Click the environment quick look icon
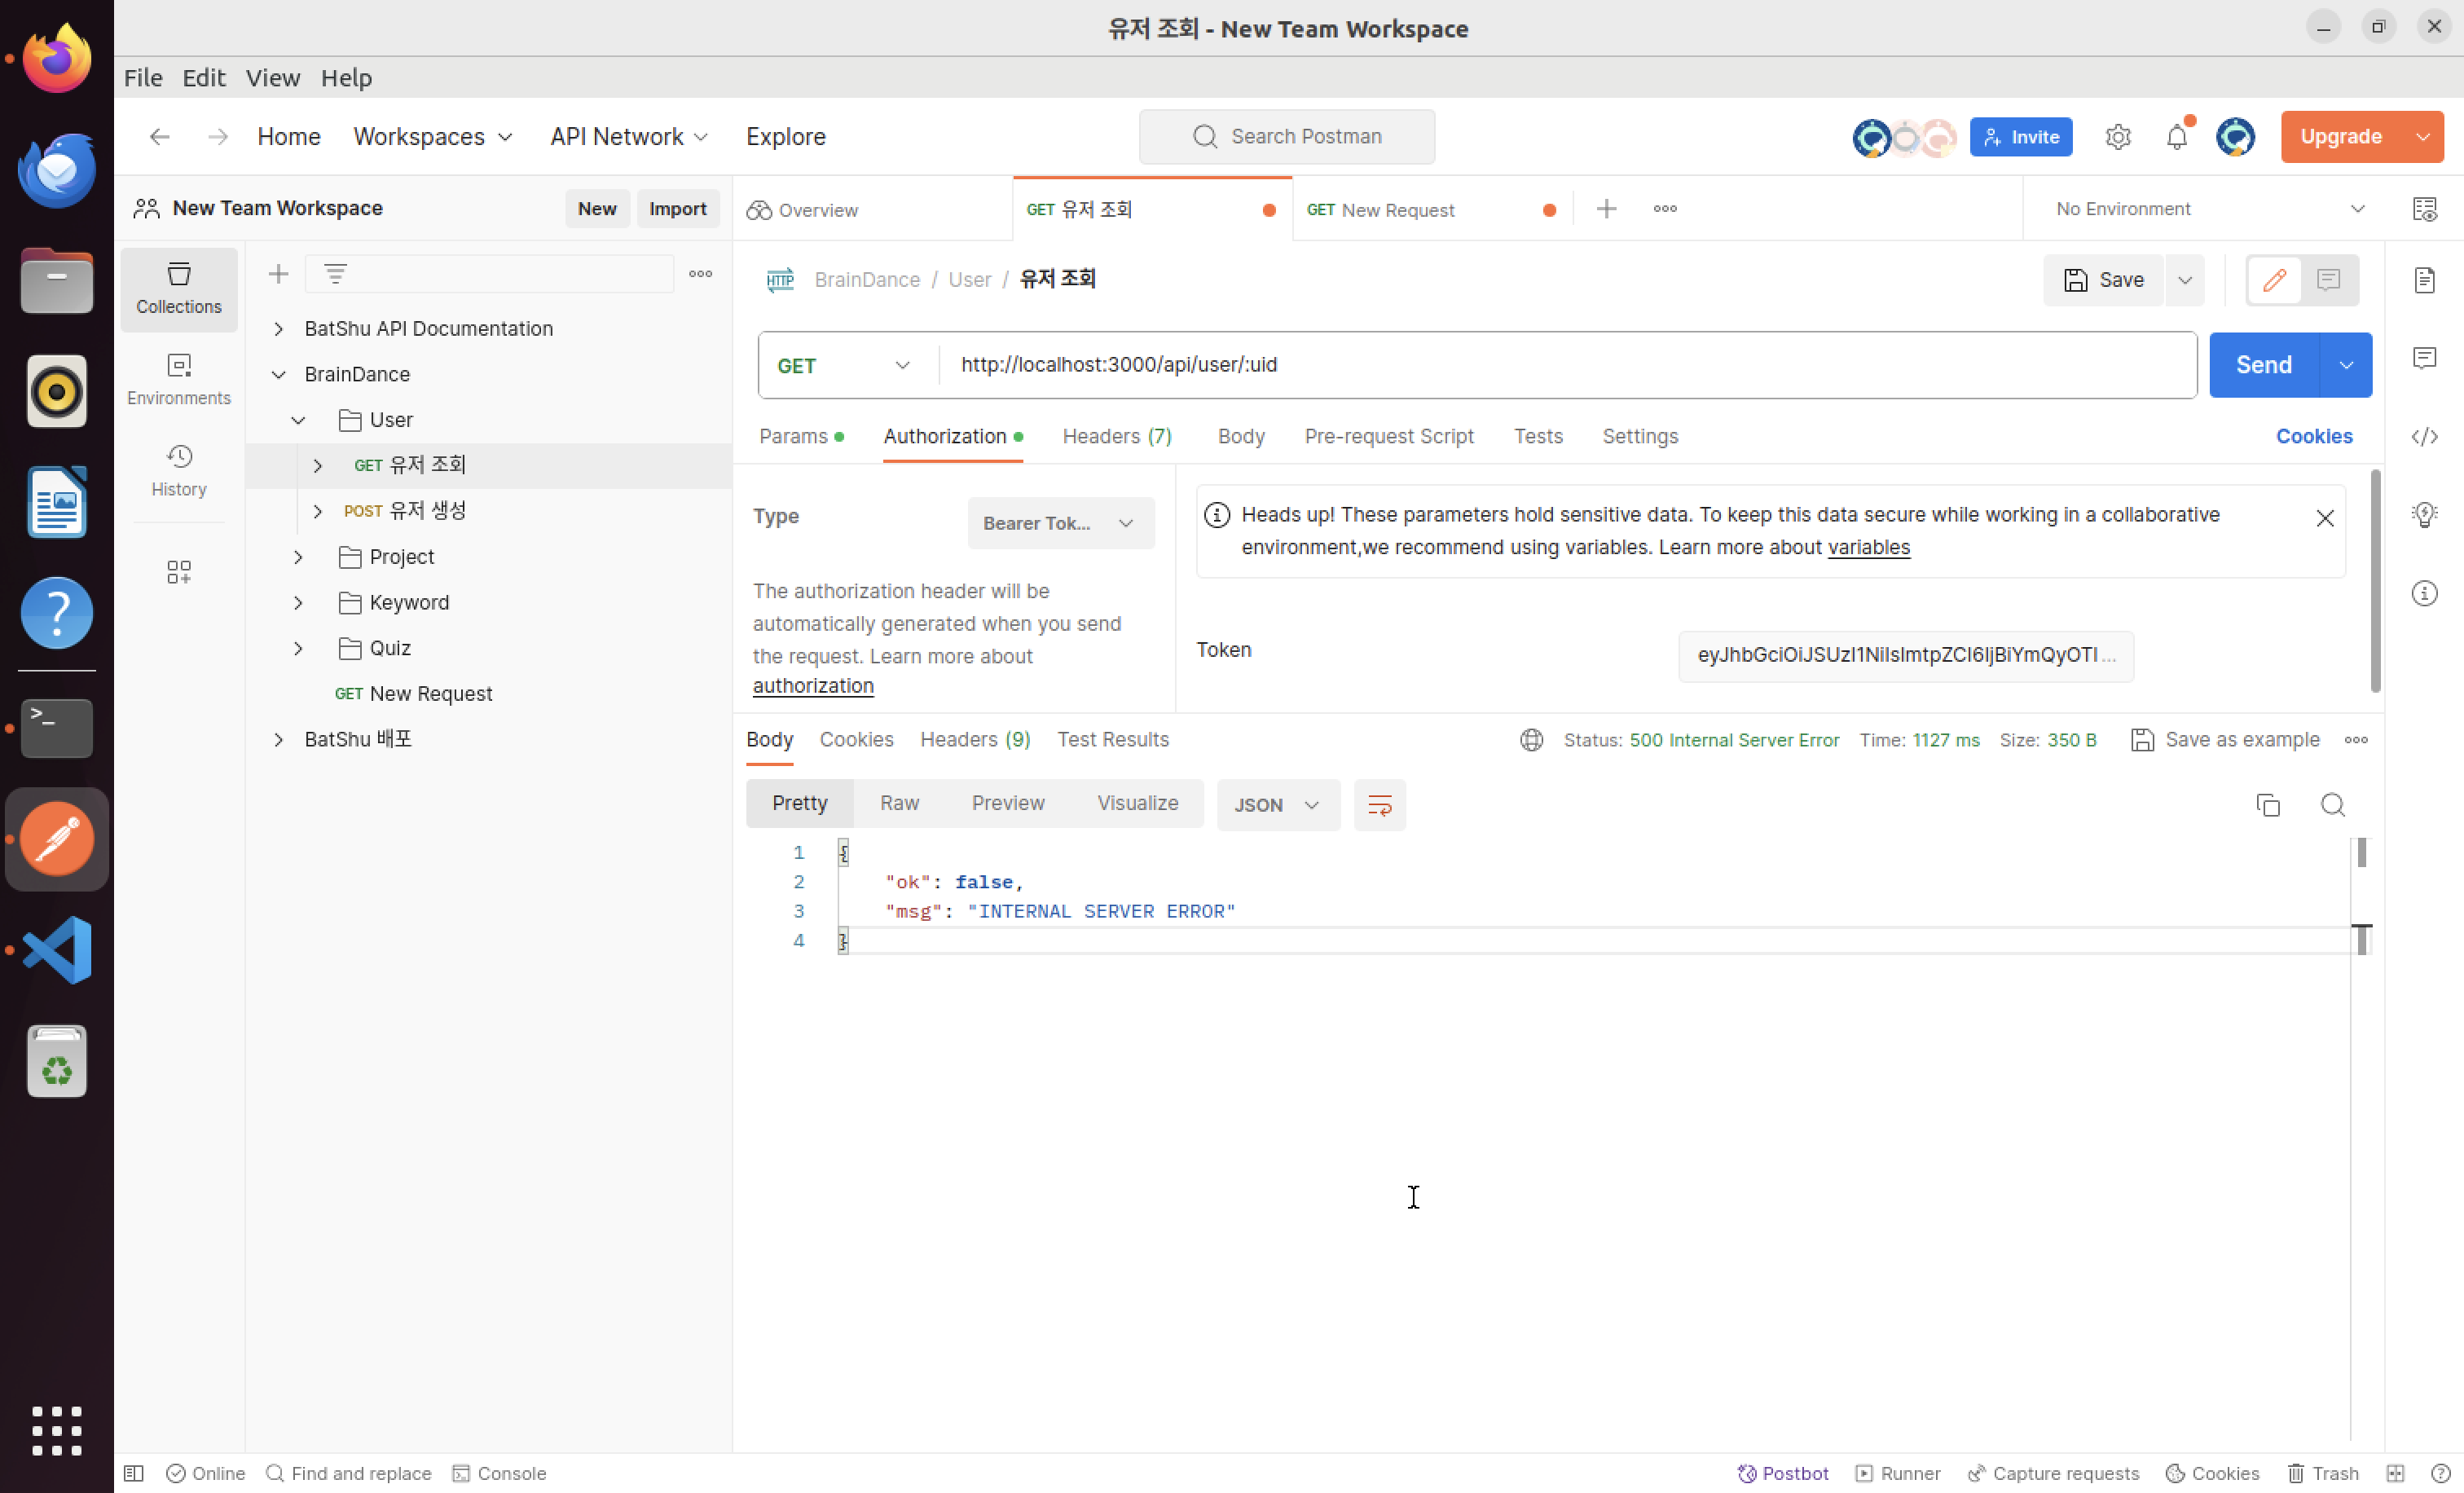2464x1493 pixels. point(2424,208)
